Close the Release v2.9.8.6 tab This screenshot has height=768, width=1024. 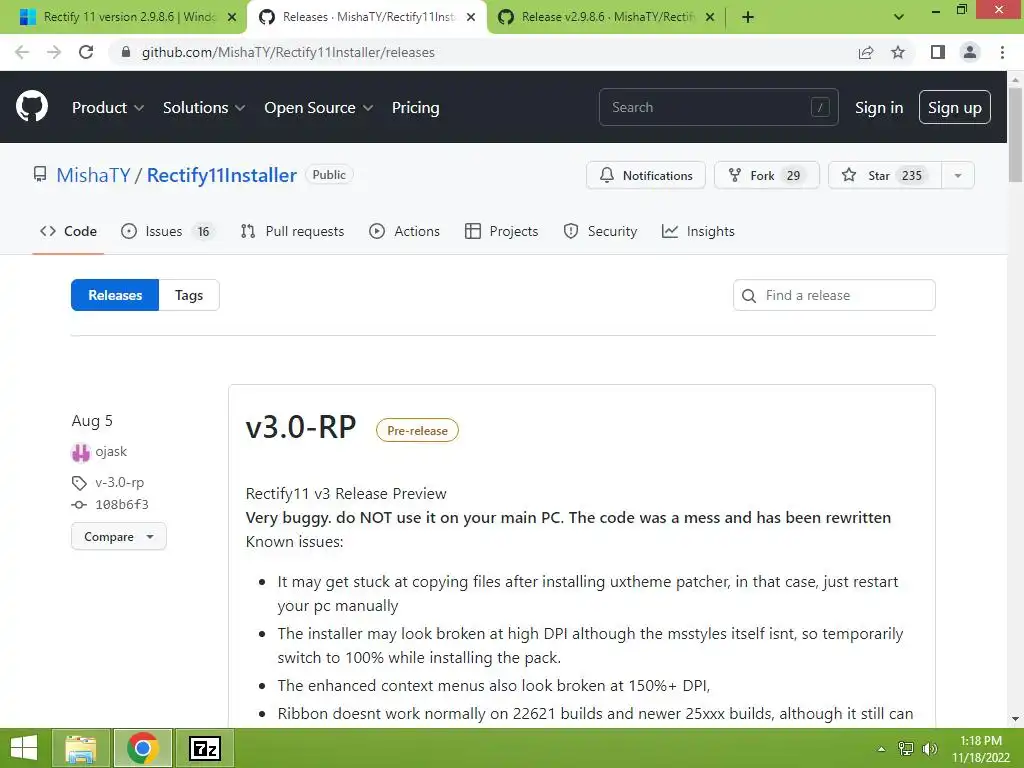710,17
